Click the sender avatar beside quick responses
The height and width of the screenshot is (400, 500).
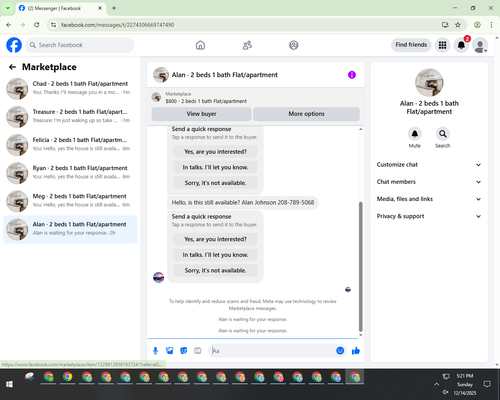coord(158,277)
